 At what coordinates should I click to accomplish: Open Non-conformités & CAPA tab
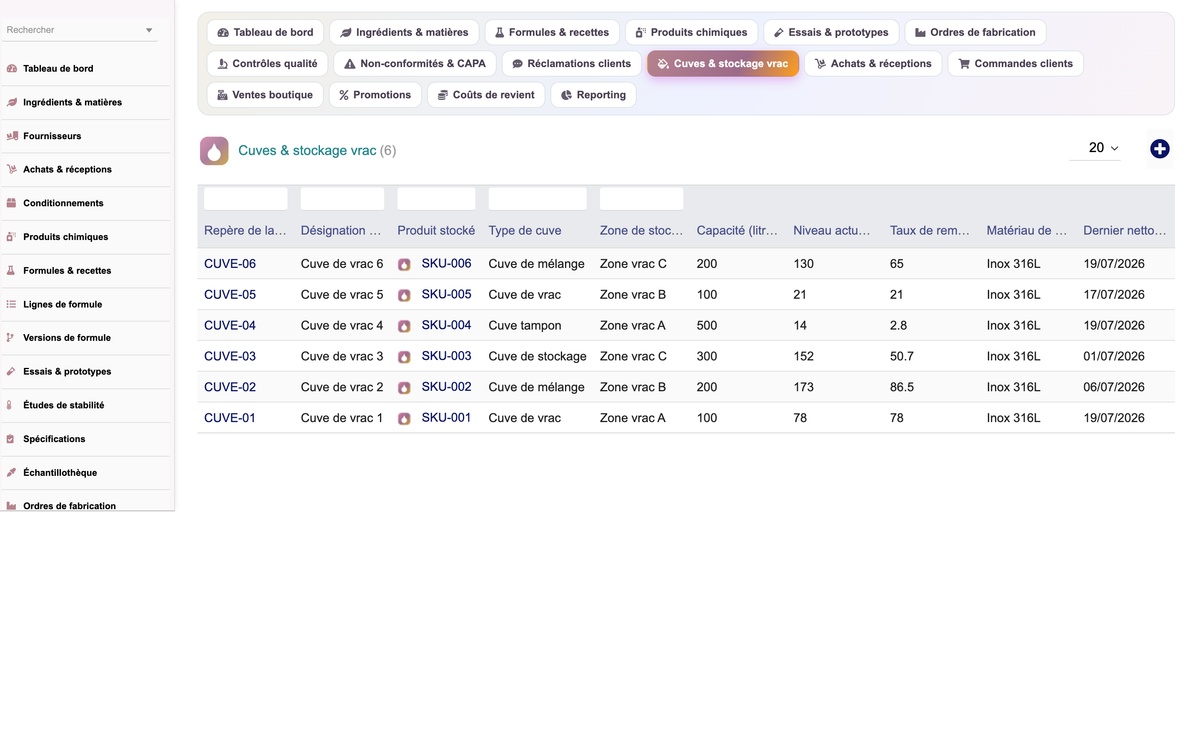click(x=415, y=63)
